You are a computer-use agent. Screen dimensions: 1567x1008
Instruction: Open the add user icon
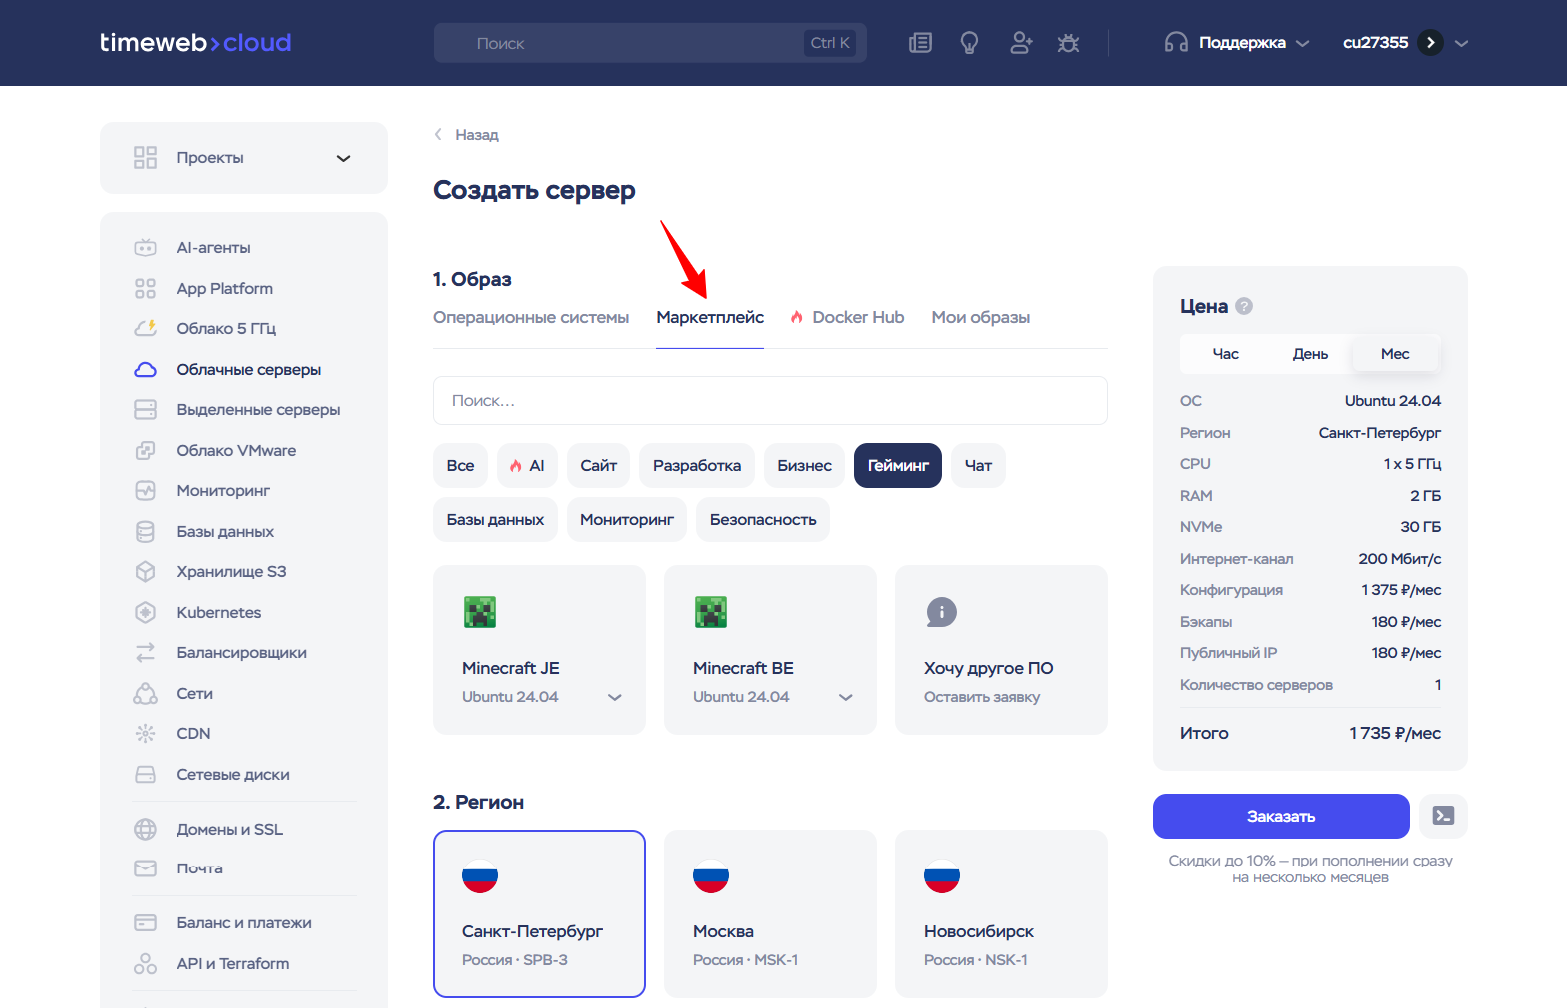(1020, 43)
